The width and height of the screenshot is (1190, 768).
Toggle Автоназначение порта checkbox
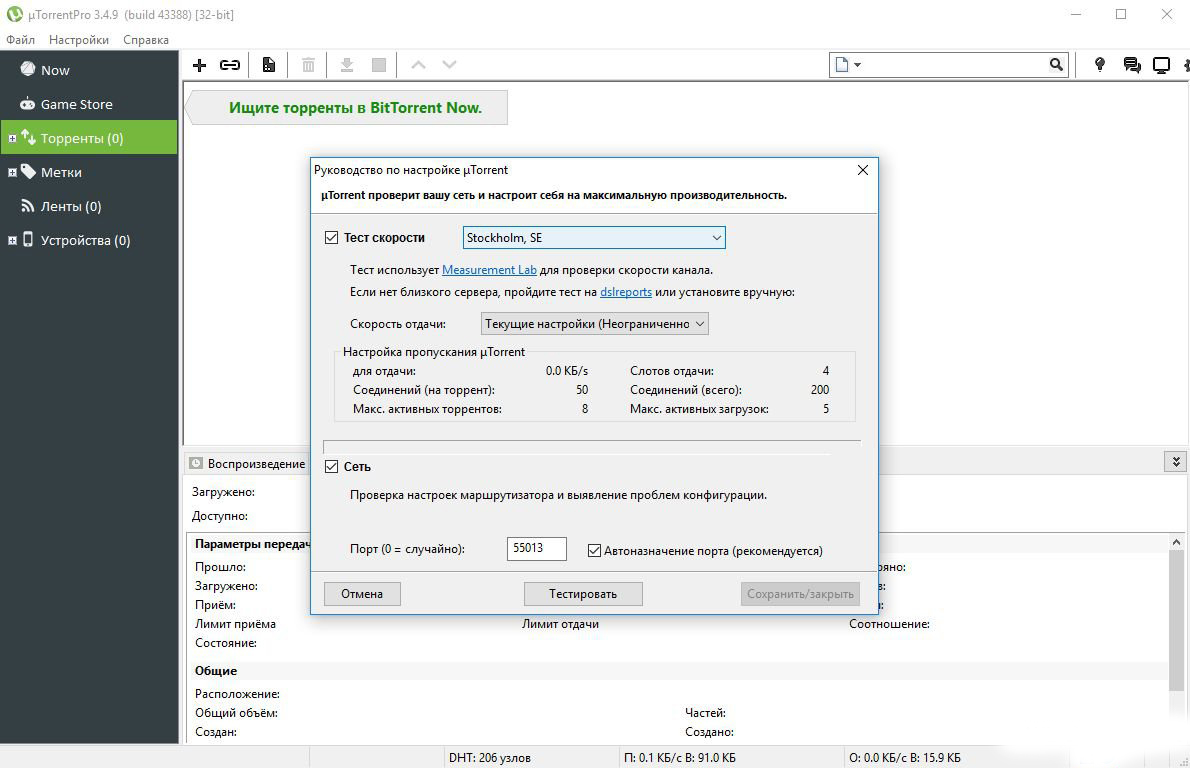click(594, 551)
